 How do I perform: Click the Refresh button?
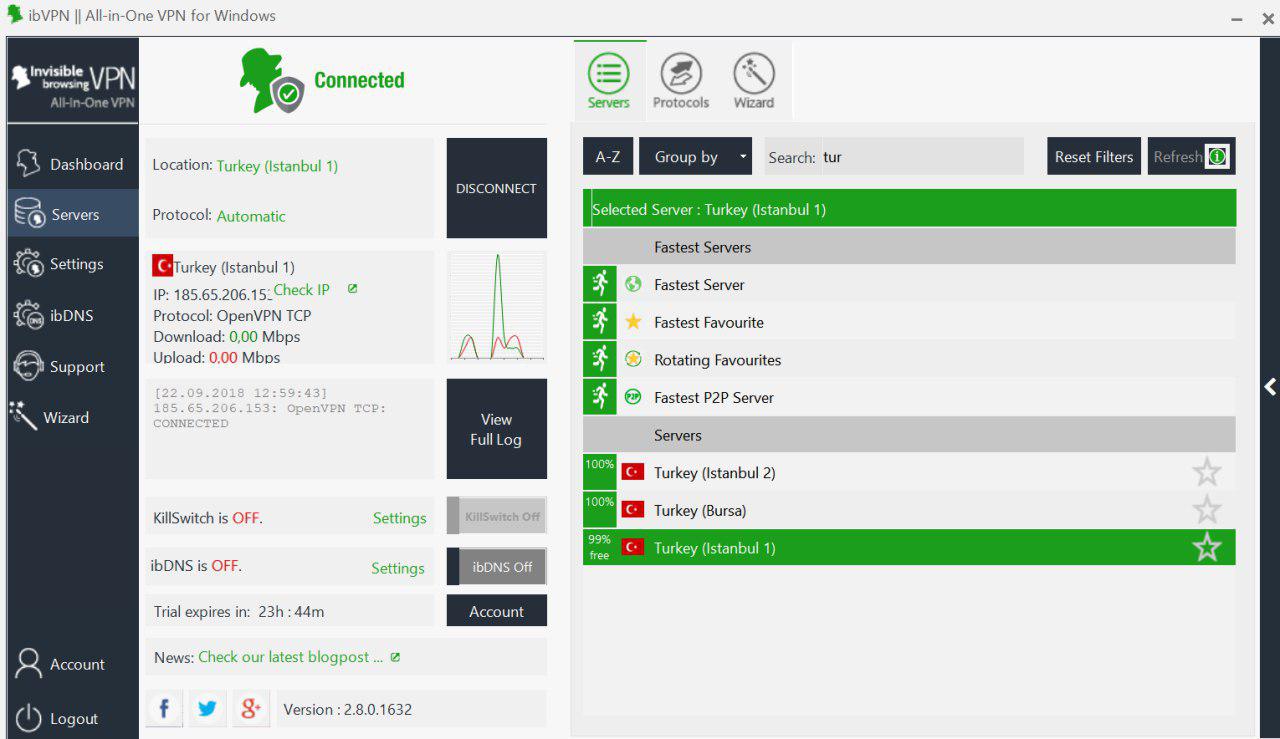tap(1191, 157)
